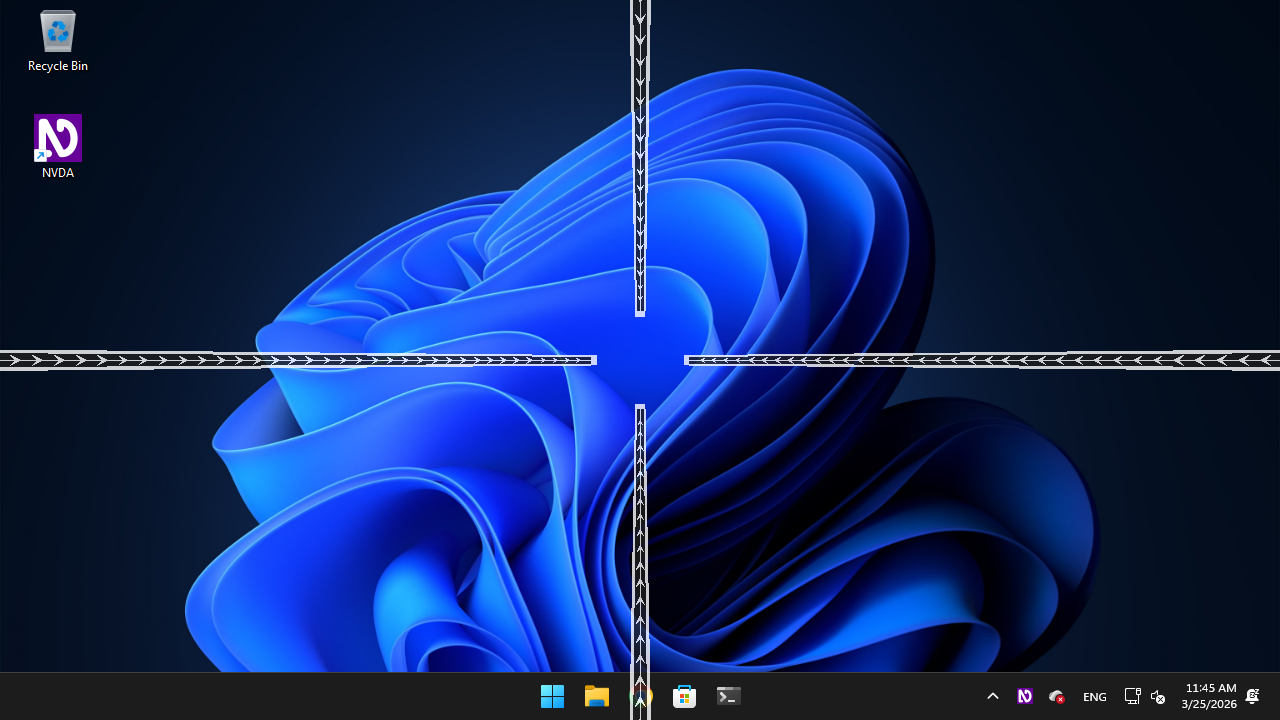Open Microsoft Store from the taskbar
The image size is (1280, 720).
(684, 696)
